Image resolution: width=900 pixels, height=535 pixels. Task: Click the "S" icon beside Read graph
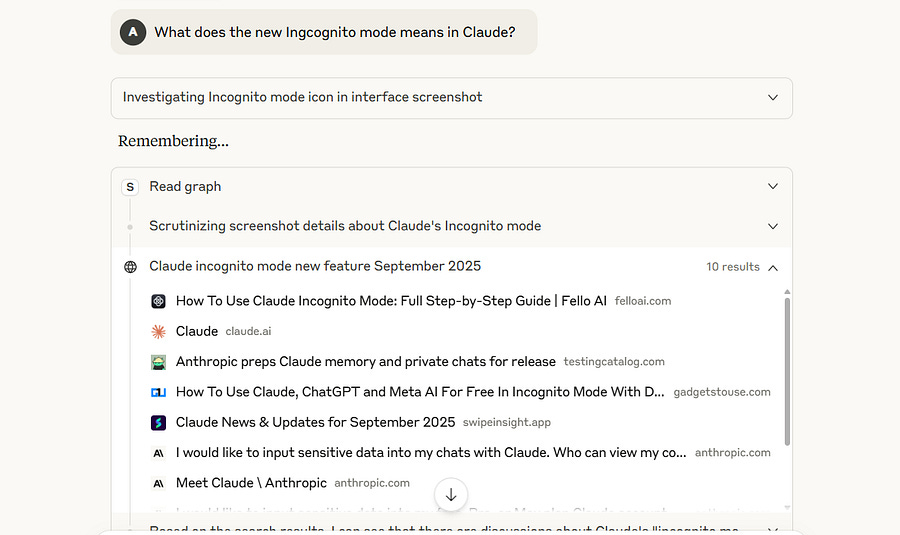click(130, 187)
